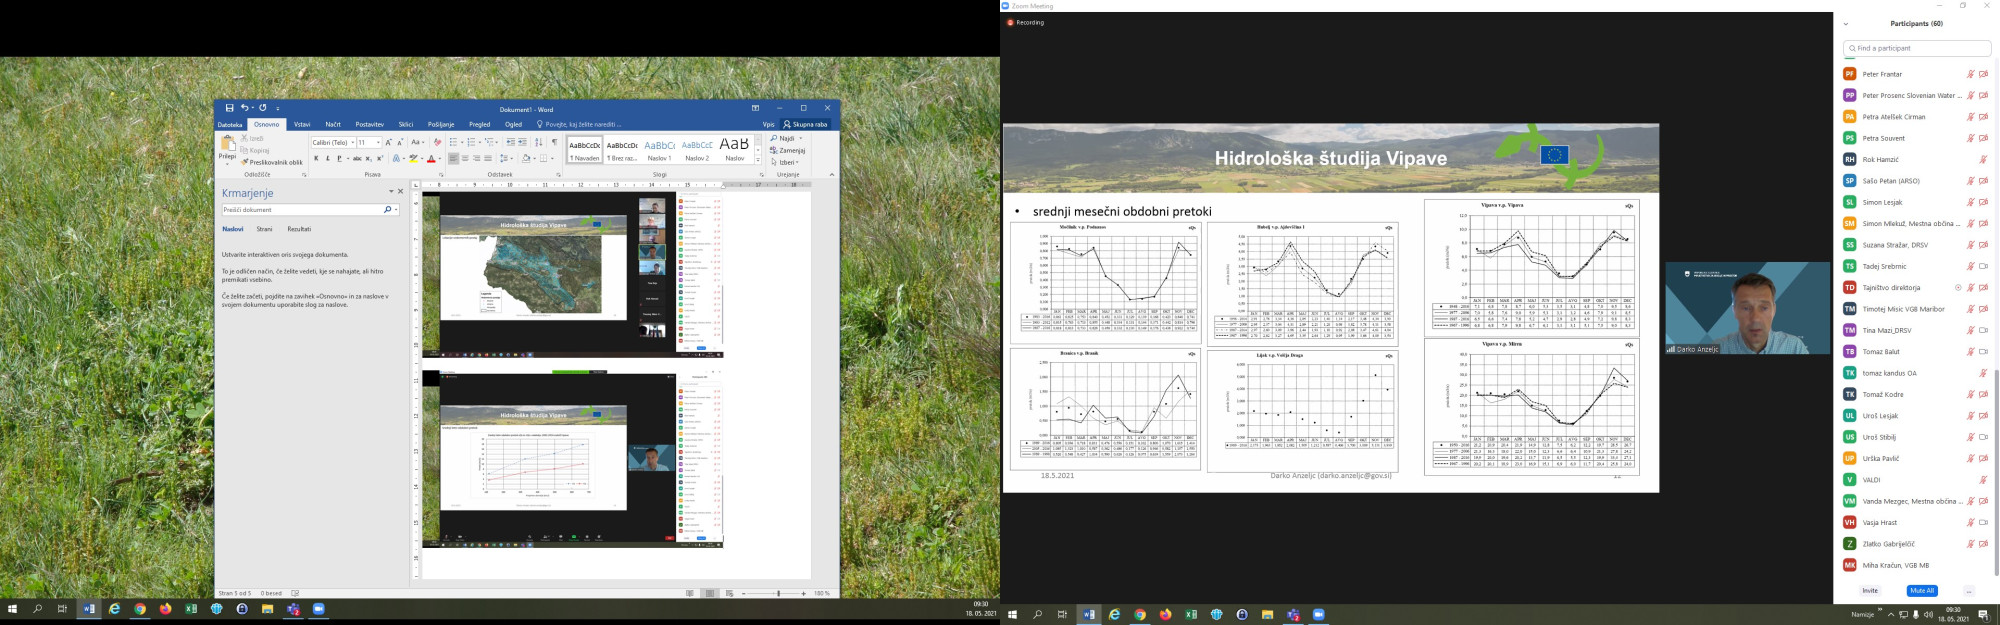
Task: Switch Word to read mode view
Action: pos(690,593)
